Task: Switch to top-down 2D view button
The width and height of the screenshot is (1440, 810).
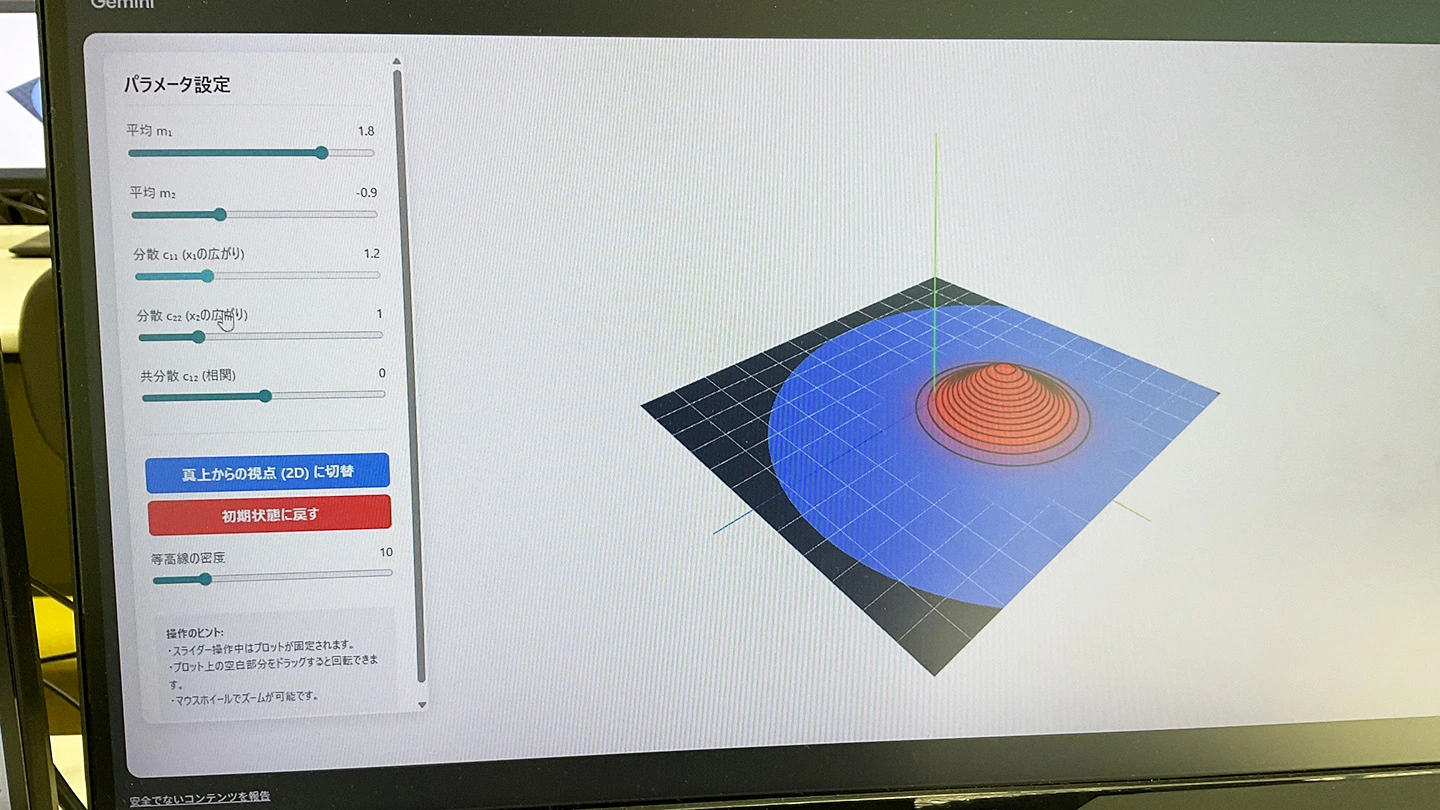Action: [267, 472]
